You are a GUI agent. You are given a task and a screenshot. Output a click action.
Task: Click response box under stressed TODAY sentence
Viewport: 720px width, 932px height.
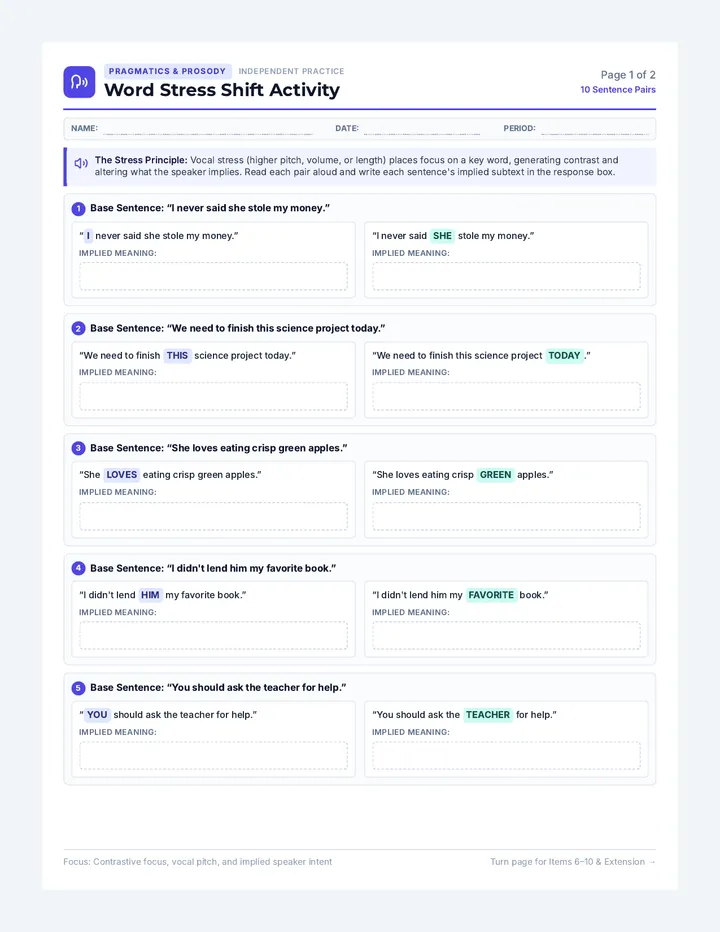[507, 396]
